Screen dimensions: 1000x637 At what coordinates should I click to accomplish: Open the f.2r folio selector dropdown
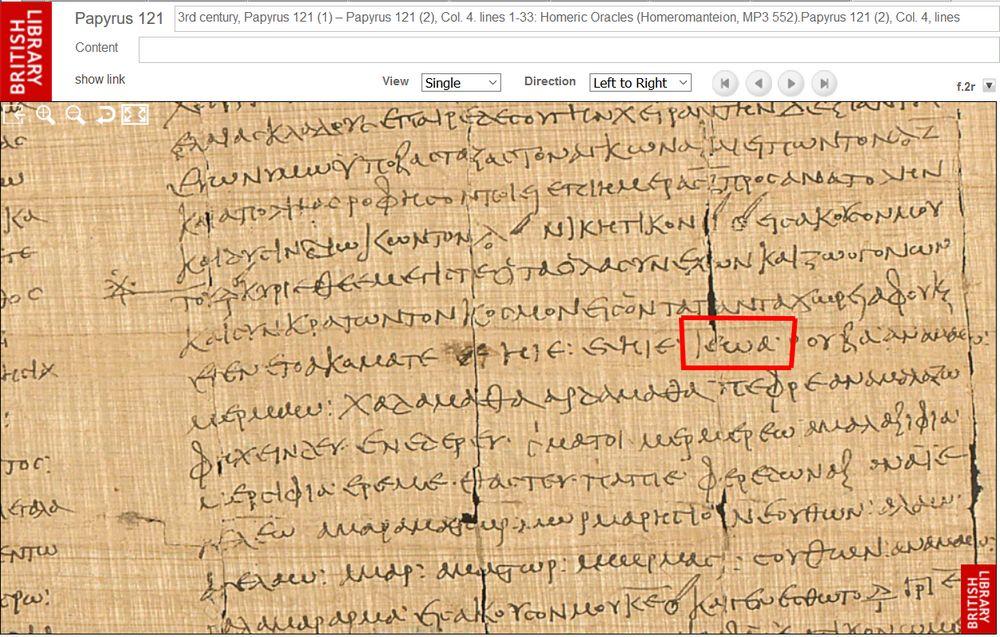[x=989, y=86]
